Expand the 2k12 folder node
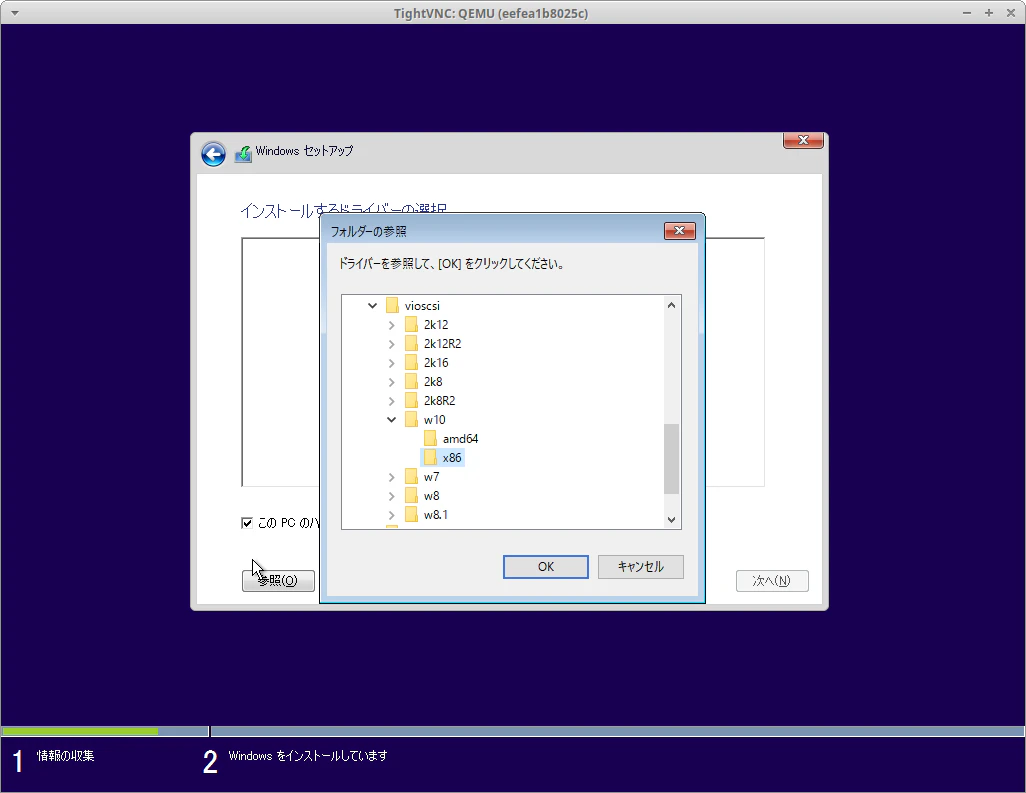Viewport: 1026px width, 793px height. [391, 325]
